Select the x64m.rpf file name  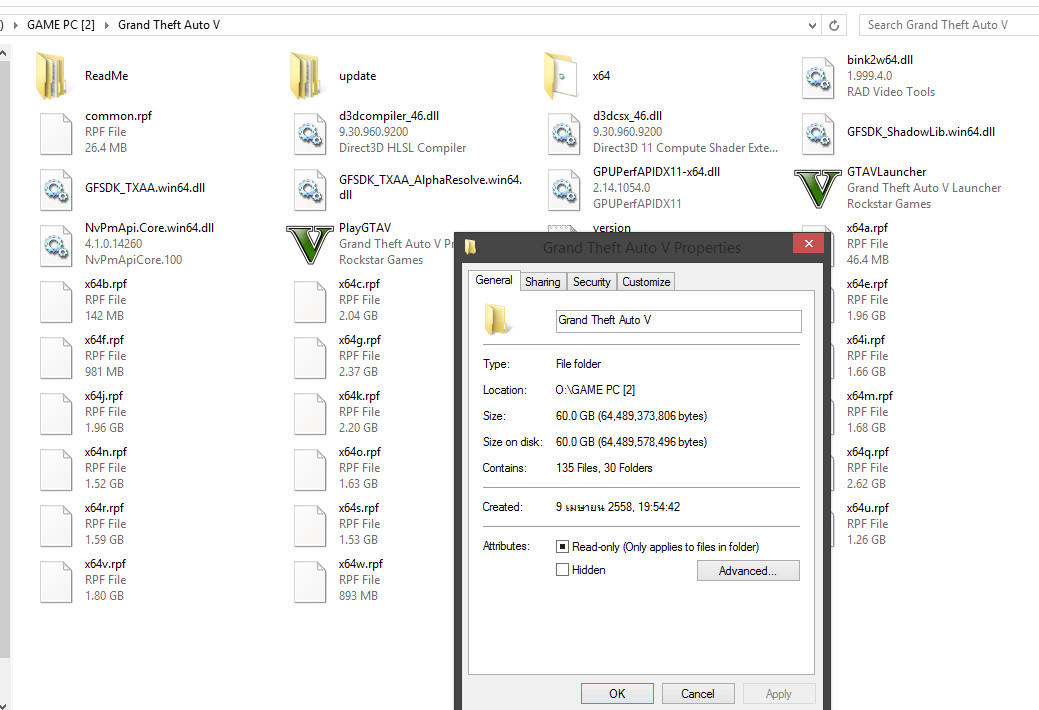pyautogui.click(x=869, y=396)
